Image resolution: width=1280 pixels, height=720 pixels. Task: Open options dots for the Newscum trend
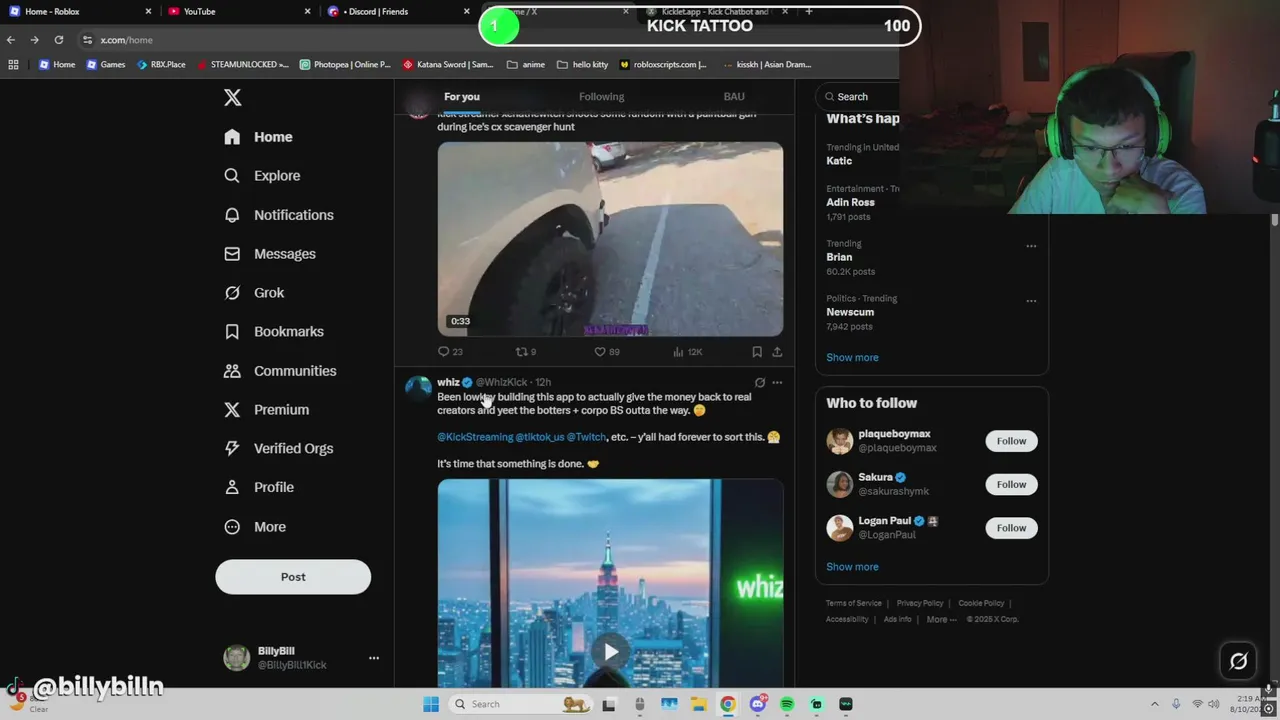tap(1031, 301)
